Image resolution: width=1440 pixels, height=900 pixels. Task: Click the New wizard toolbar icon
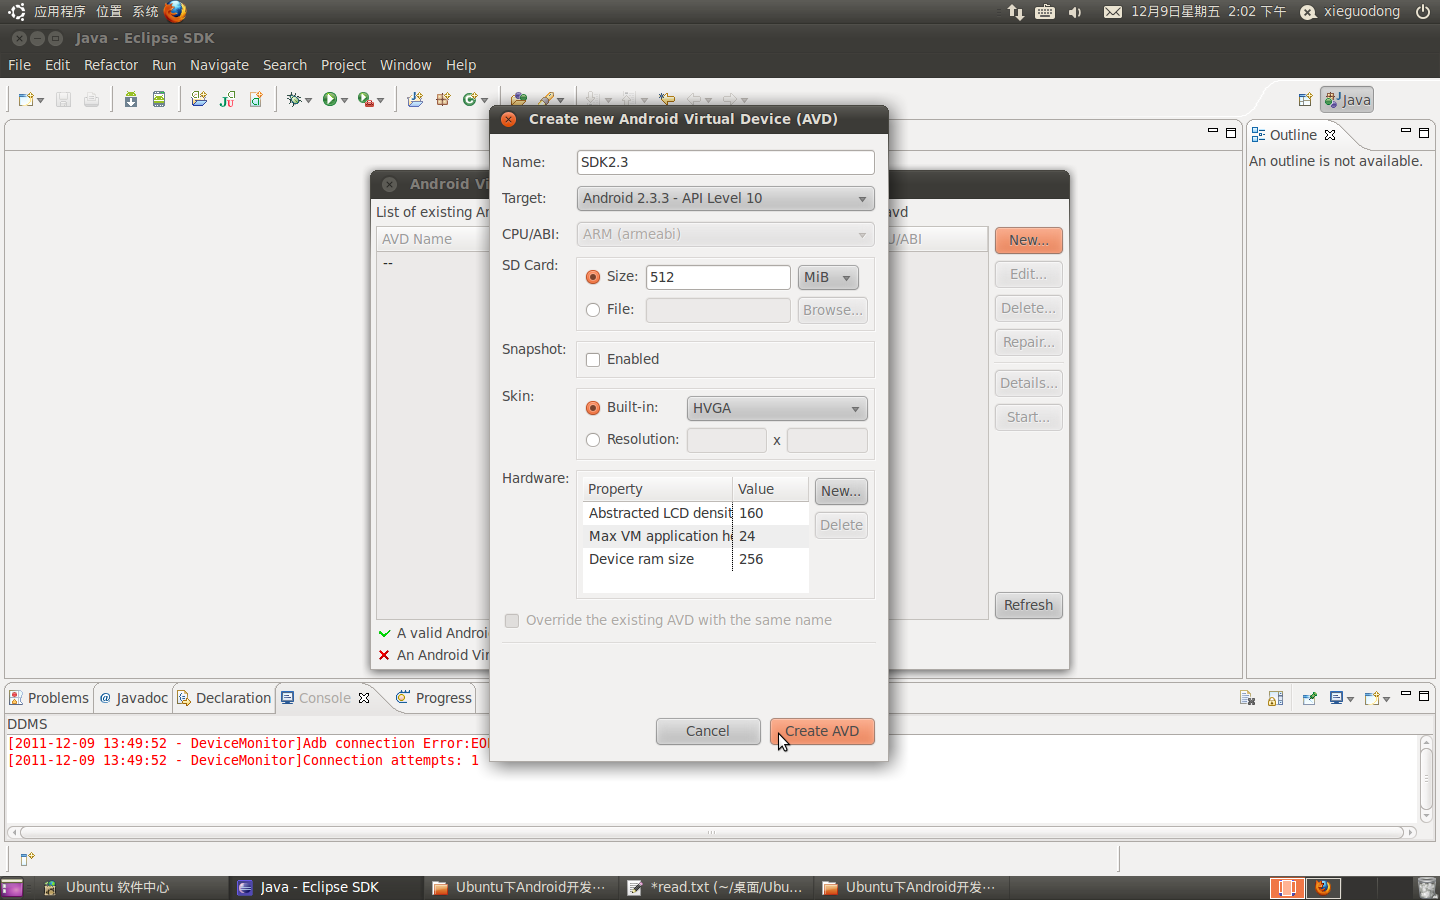(x=26, y=99)
